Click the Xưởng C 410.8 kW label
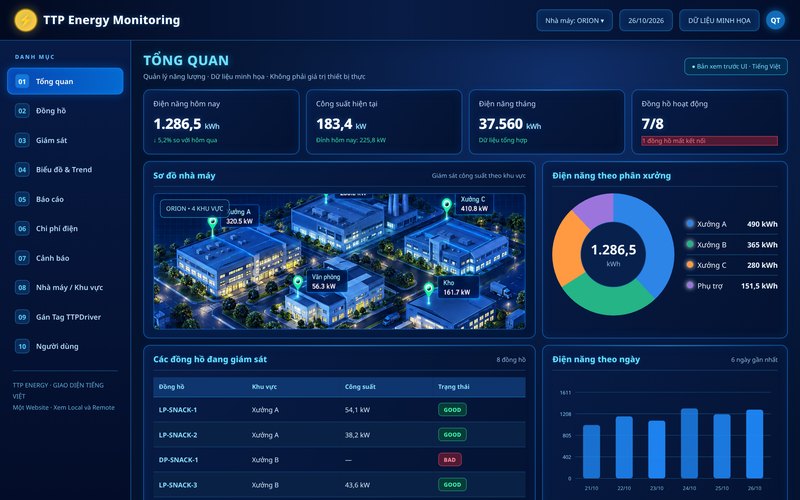This screenshot has height=500, width=800. (474, 204)
